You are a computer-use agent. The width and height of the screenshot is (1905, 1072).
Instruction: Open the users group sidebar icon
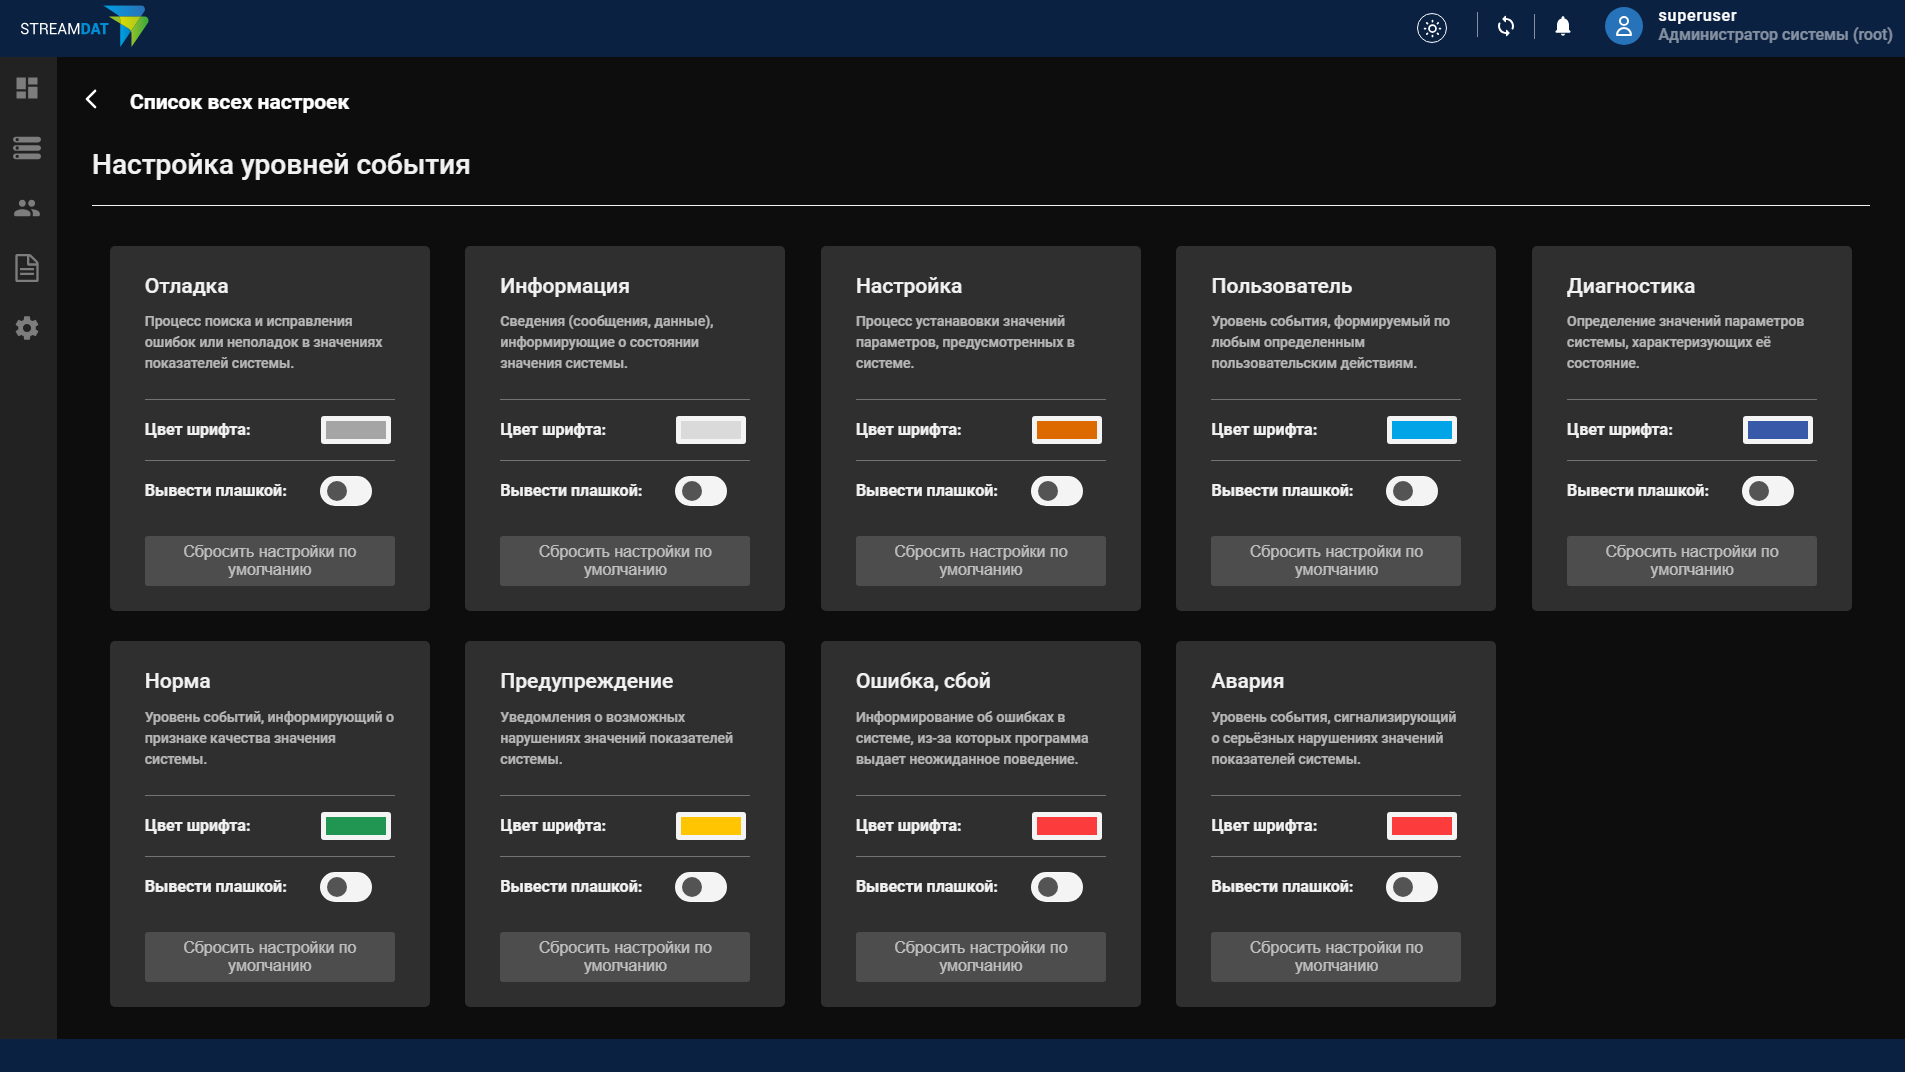[x=27, y=208]
